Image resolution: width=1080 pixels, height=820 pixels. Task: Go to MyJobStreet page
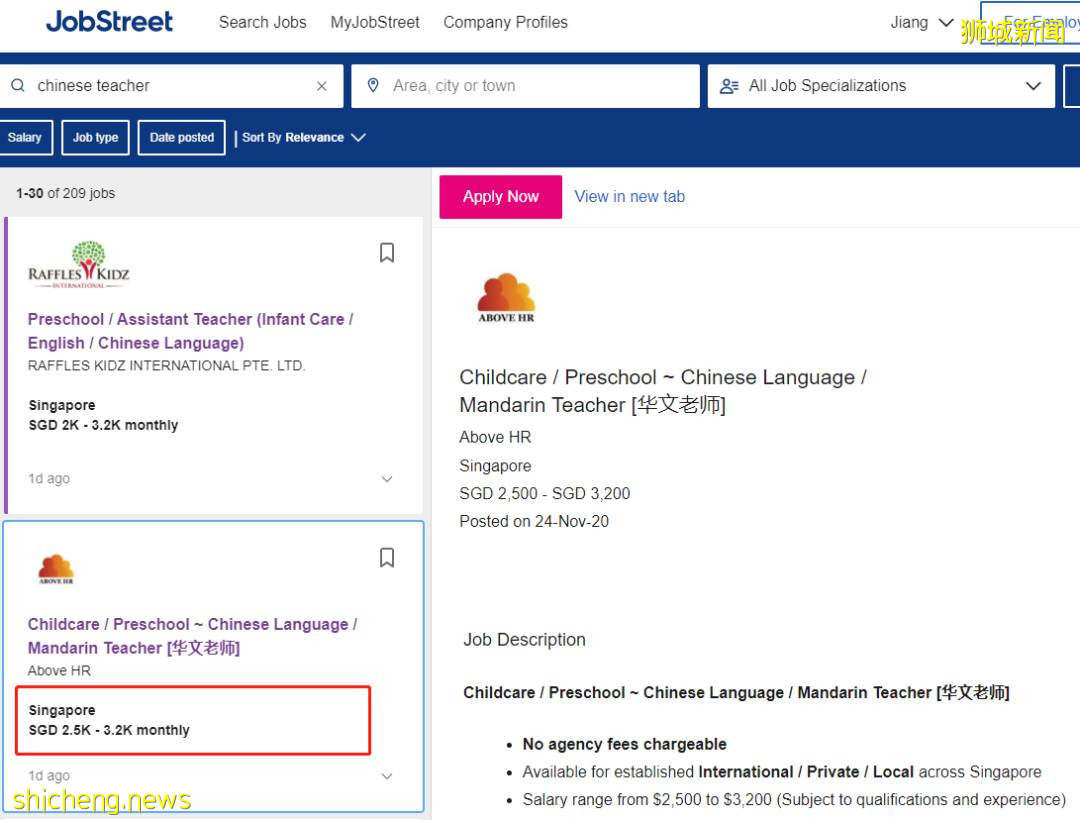(375, 22)
